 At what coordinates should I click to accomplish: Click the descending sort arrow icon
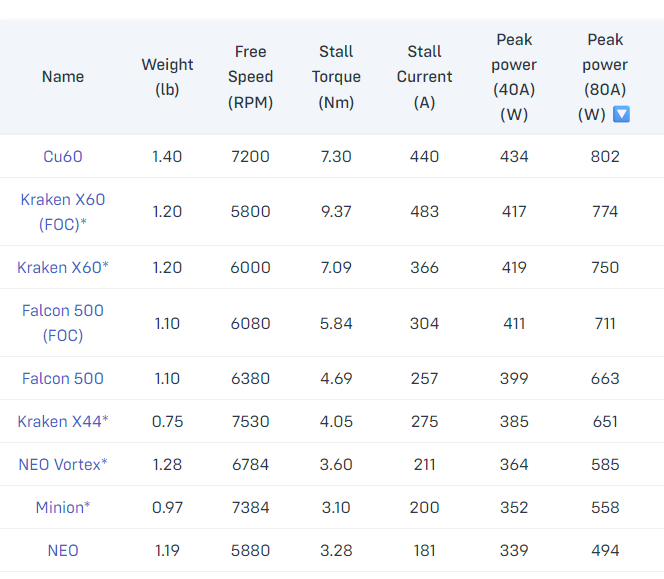pos(621,114)
